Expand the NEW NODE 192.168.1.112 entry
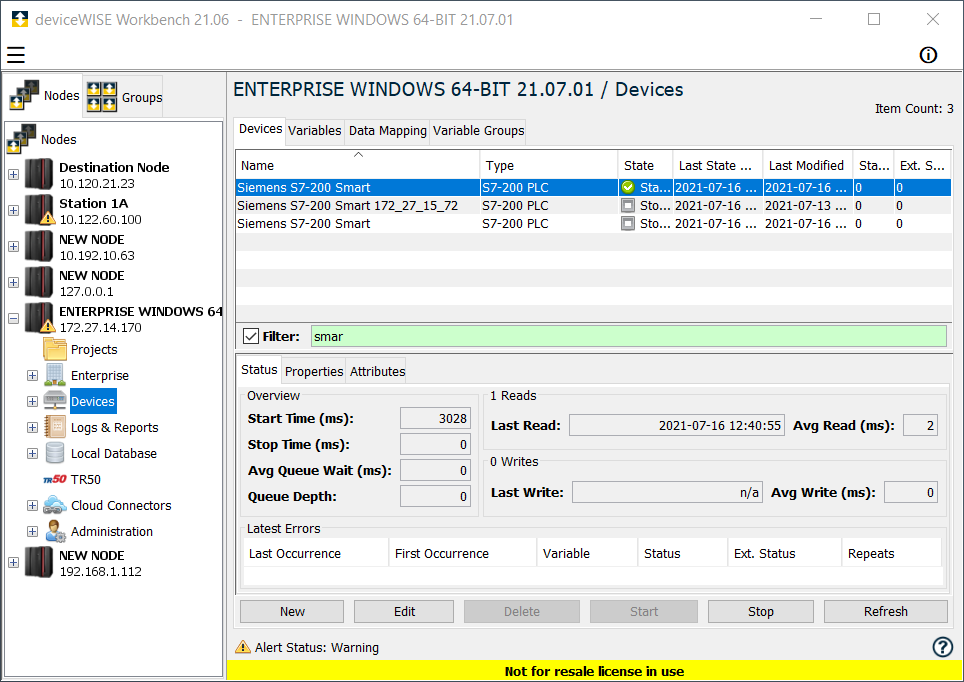 tap(14, 563)
